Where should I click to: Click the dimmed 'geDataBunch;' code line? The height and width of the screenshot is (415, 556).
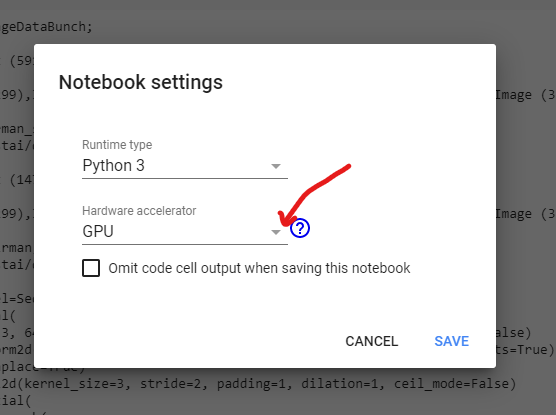46,27
